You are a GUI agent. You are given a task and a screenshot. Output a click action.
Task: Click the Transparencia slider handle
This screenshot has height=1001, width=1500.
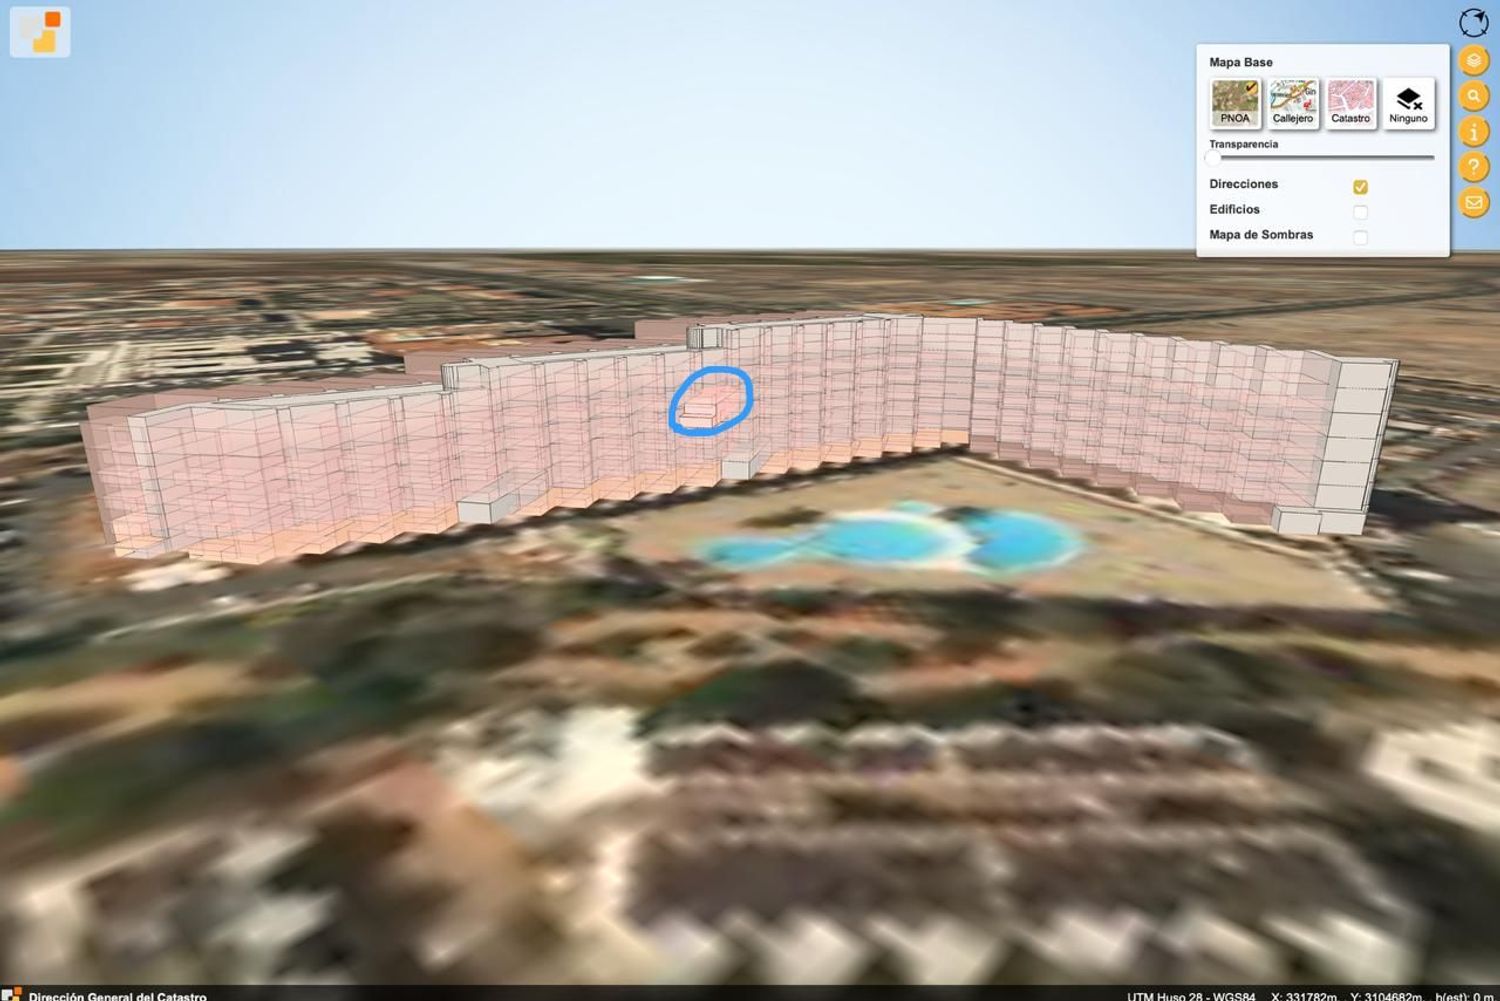click(x=1213, y=158)
